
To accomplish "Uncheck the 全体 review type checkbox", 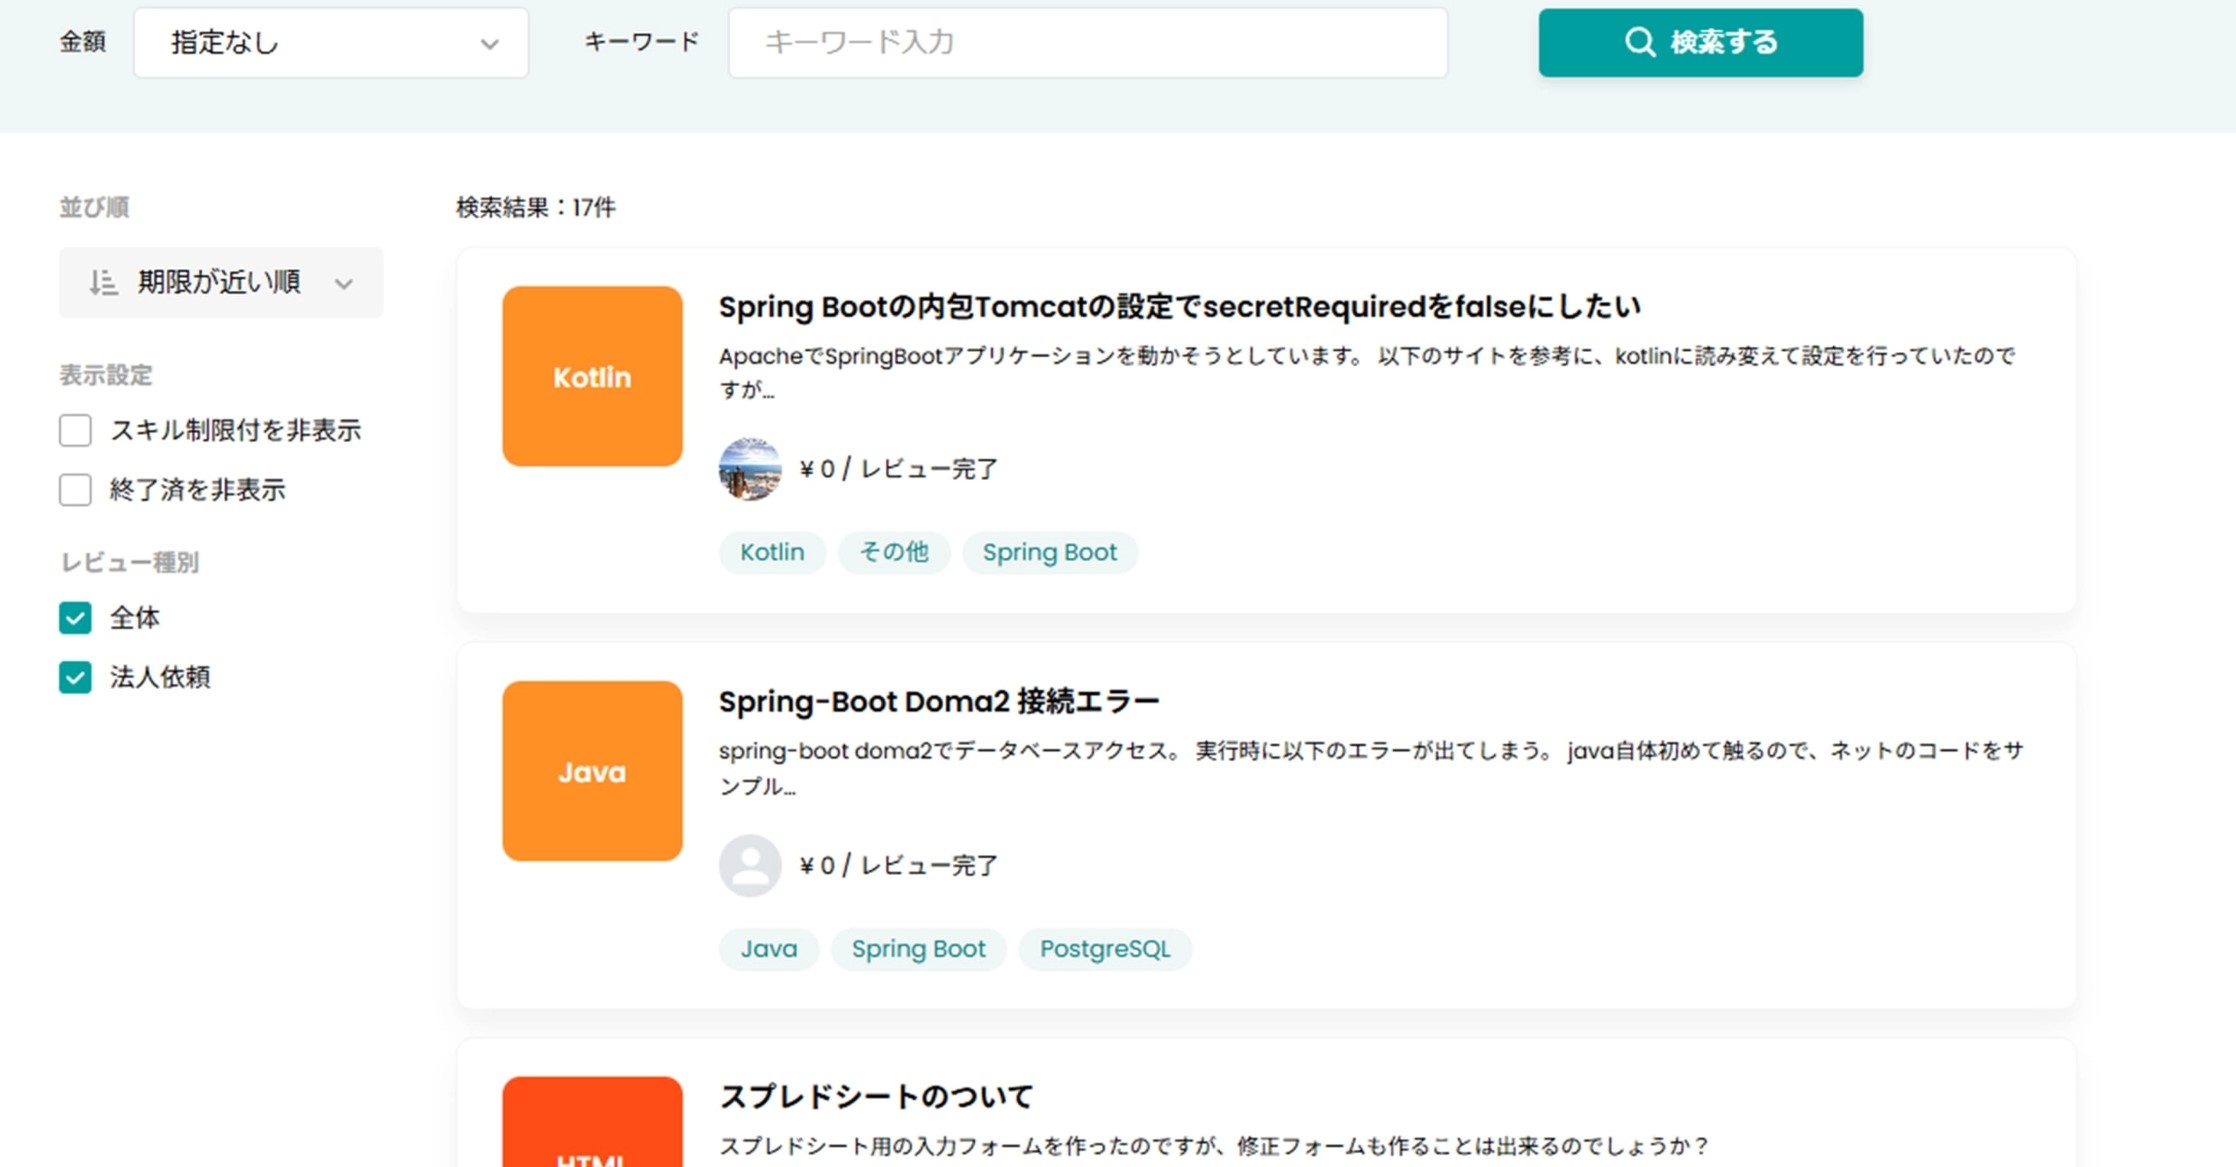I will (75, 618).
